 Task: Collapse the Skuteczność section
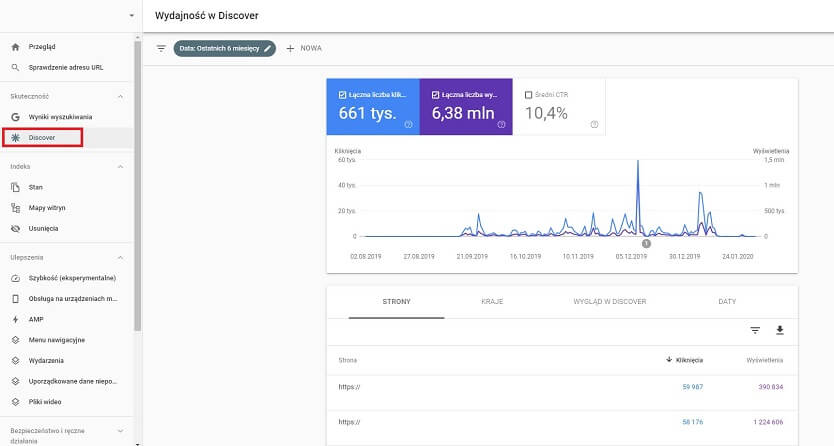pos(120,96)
